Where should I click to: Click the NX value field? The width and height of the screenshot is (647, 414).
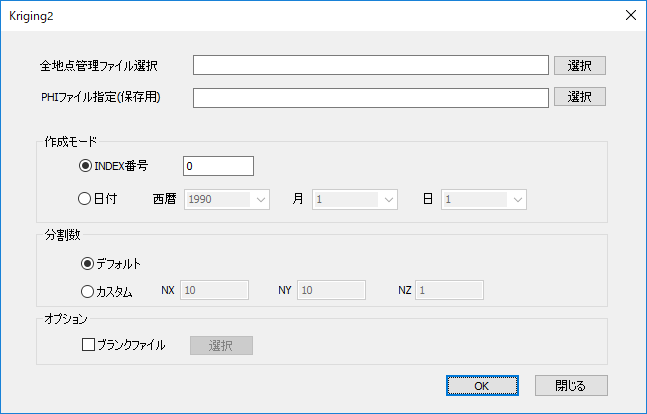point(214,291)
